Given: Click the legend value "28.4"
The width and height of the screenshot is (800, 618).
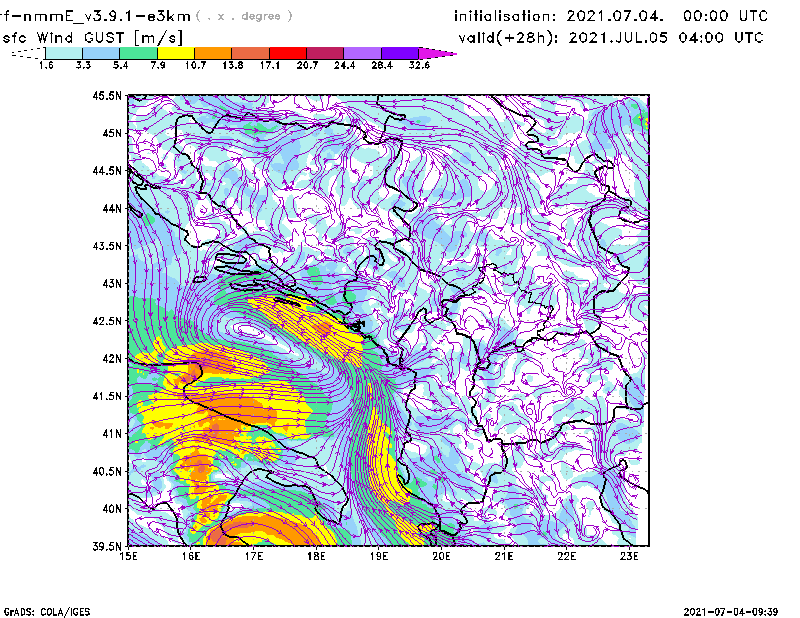Looking at the screenshot, I should 382,65.
